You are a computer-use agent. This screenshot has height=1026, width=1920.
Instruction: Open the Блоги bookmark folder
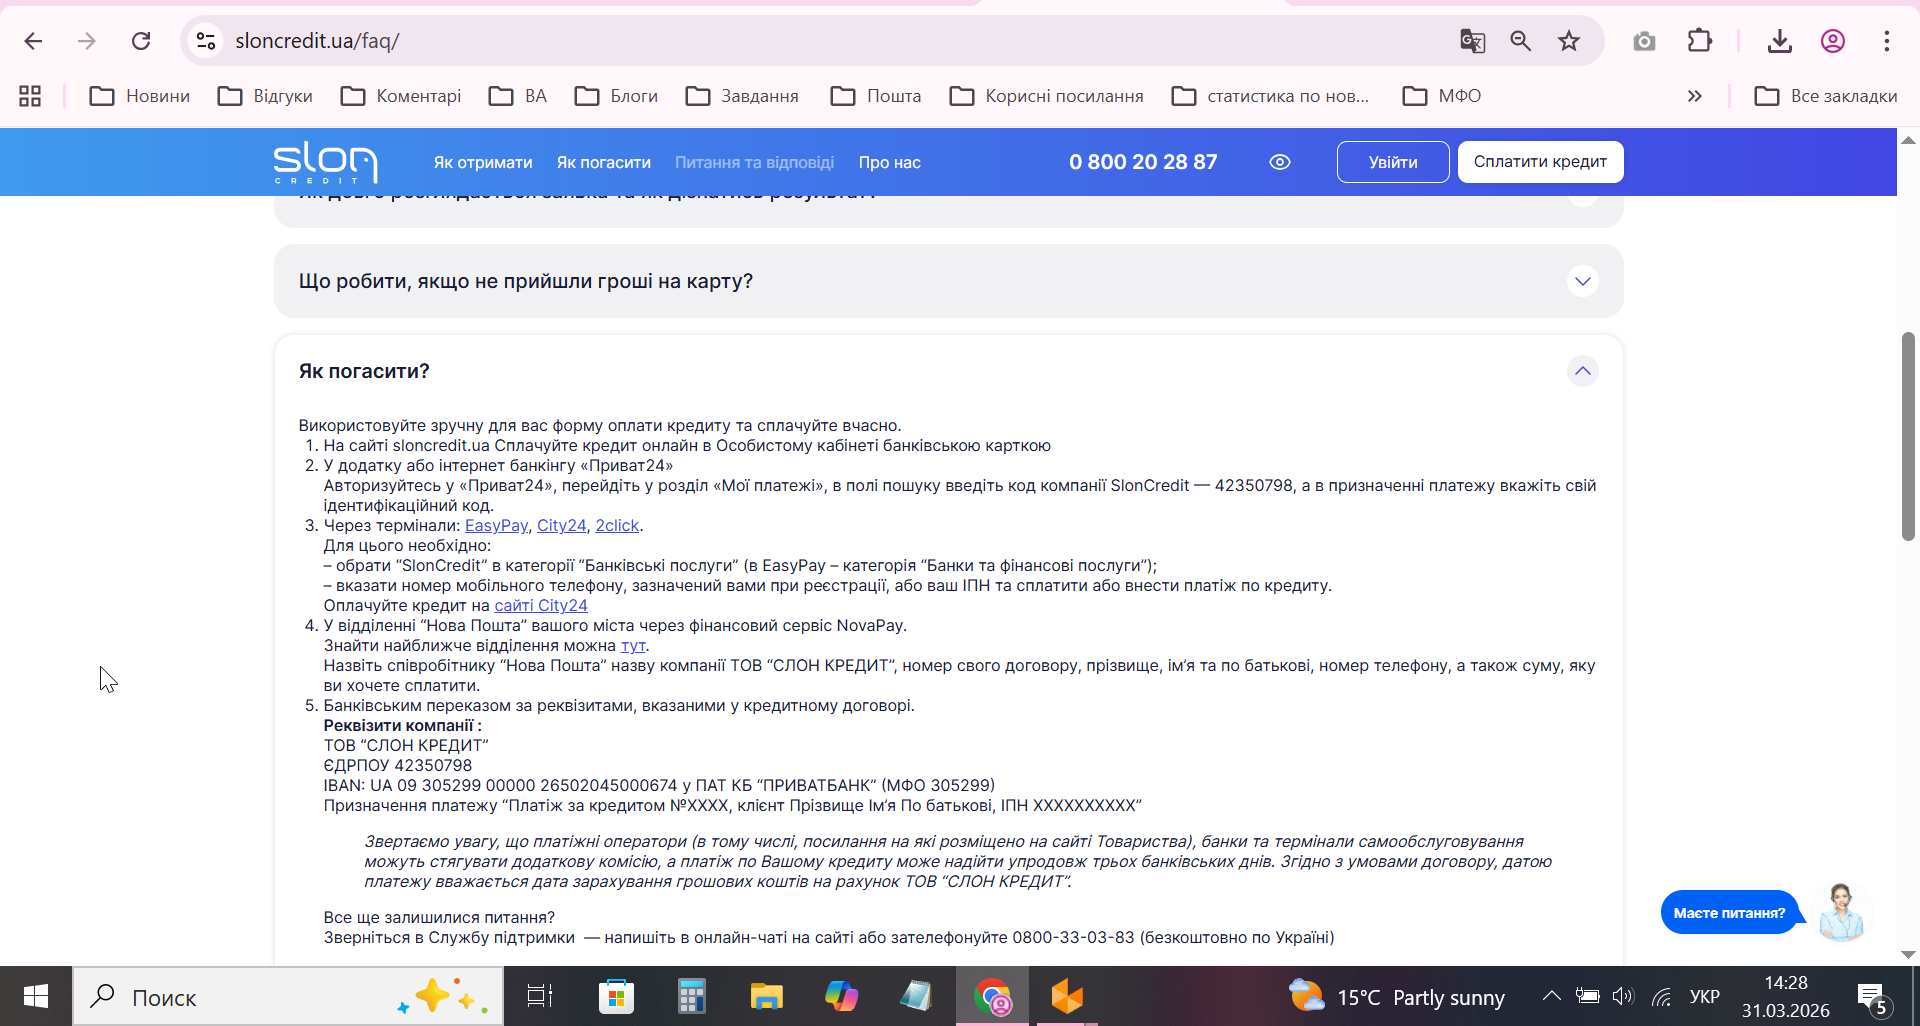point(616,96)
